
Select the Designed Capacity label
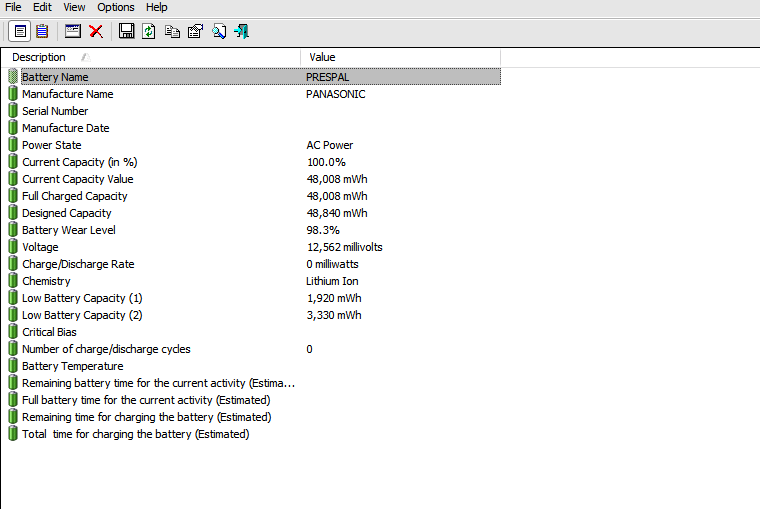tap(66, 213)
